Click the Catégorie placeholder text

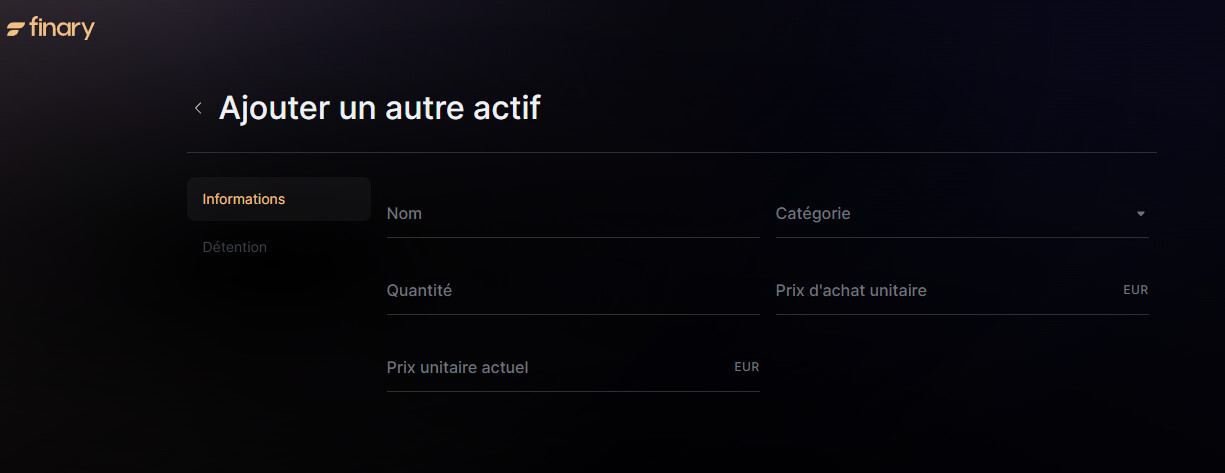pos(813,214)
